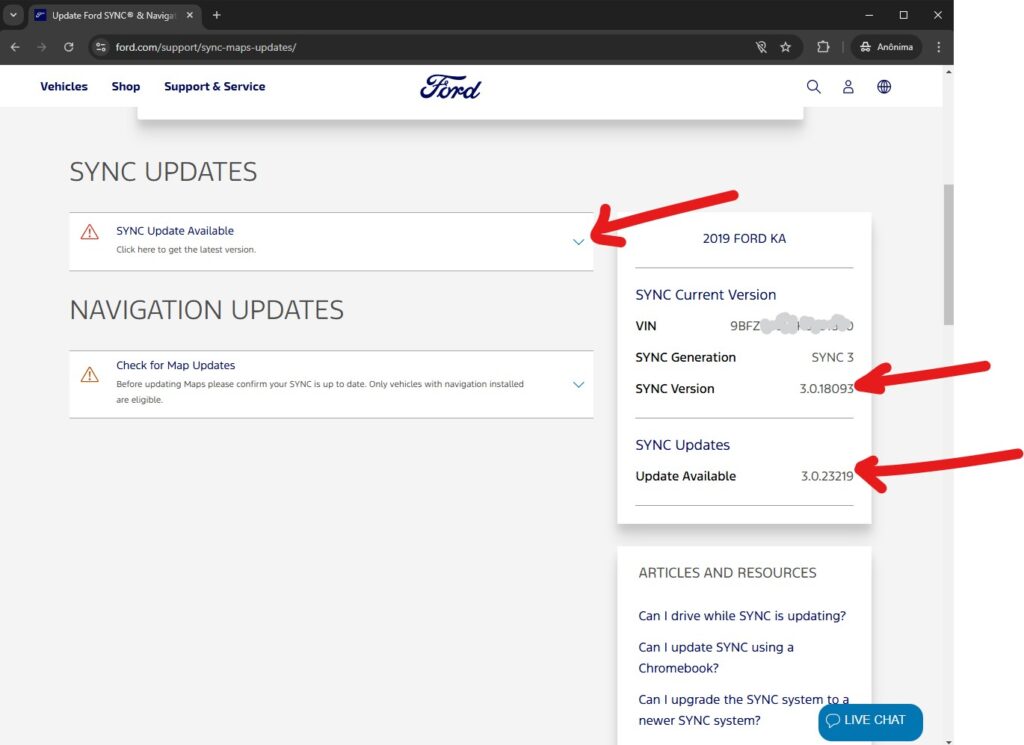This screenshot has width=1024, height=745.
Task: Open the site information icon in address bar
Action: pyautogui.click(x=100, y=46)
